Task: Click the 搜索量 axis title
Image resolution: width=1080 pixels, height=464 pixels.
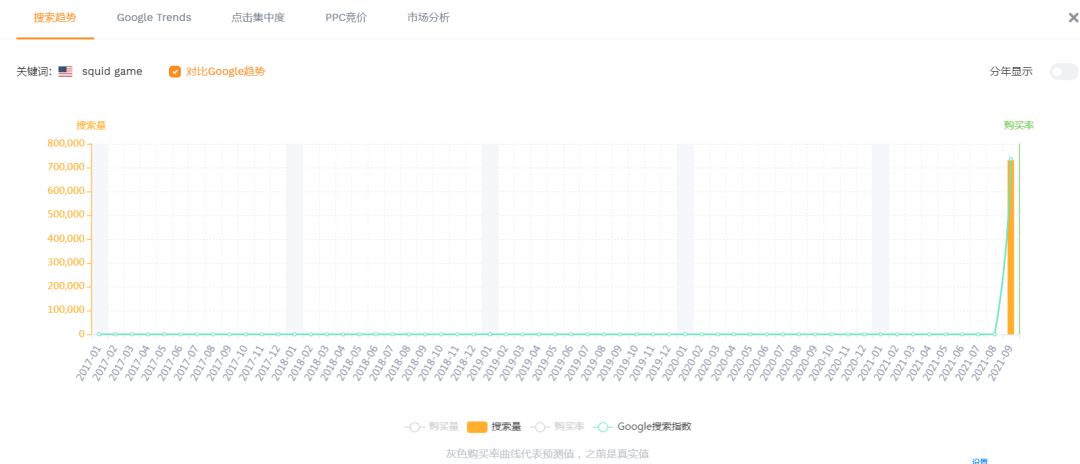Action: [91, 125]
